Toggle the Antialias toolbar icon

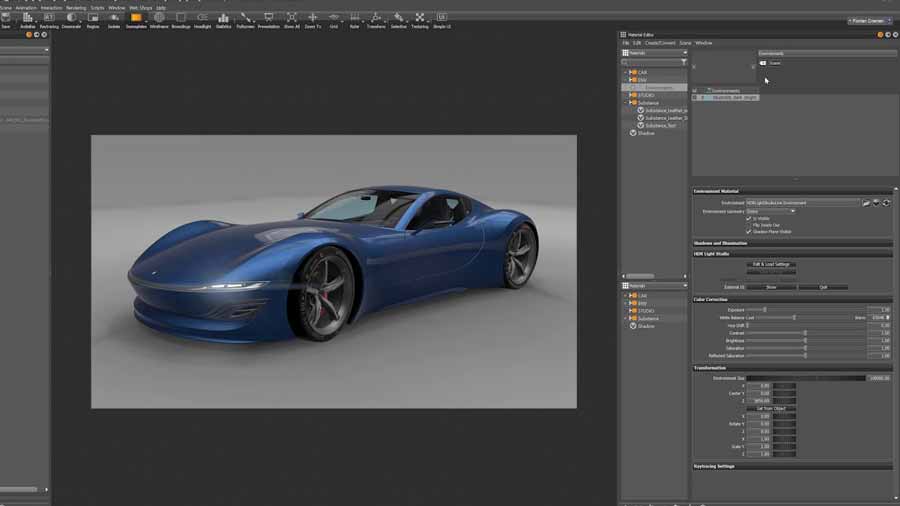(28, 19)
